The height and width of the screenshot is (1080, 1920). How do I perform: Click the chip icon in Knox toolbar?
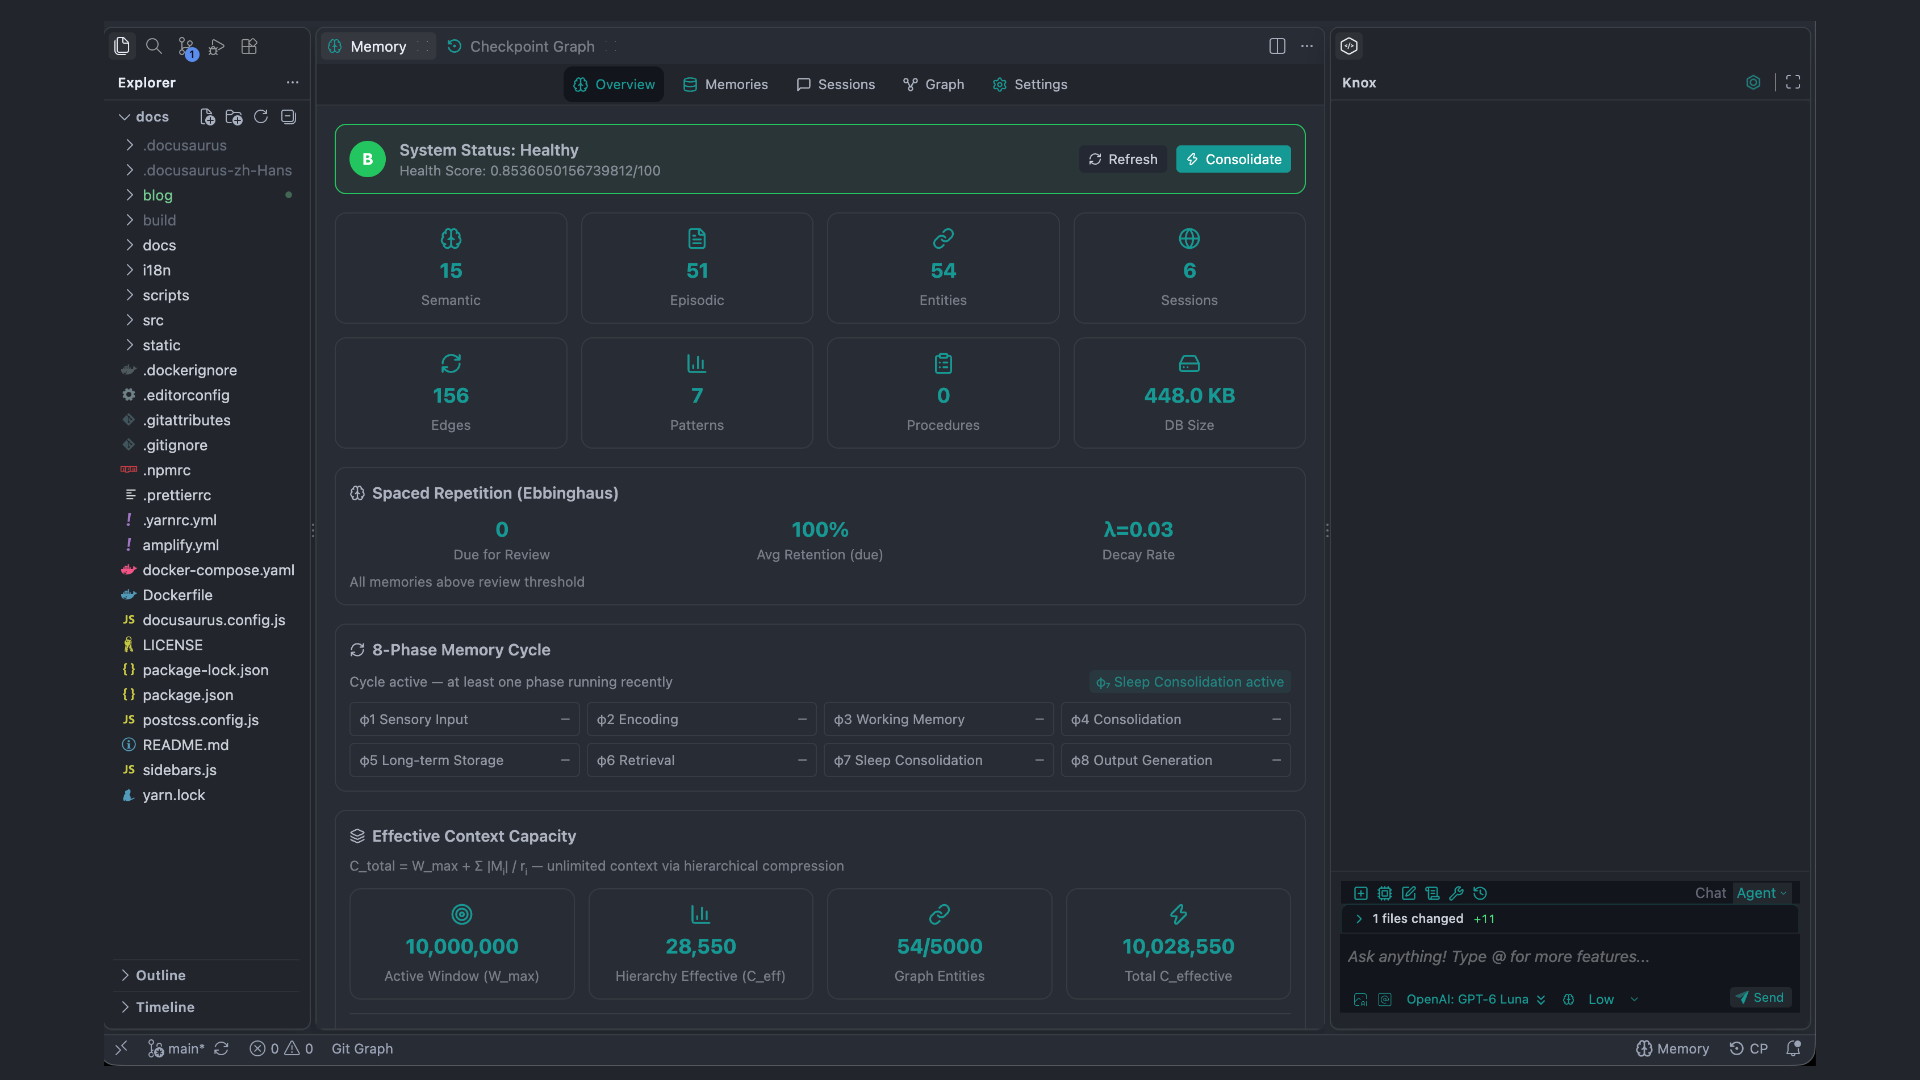(1385, 893)
